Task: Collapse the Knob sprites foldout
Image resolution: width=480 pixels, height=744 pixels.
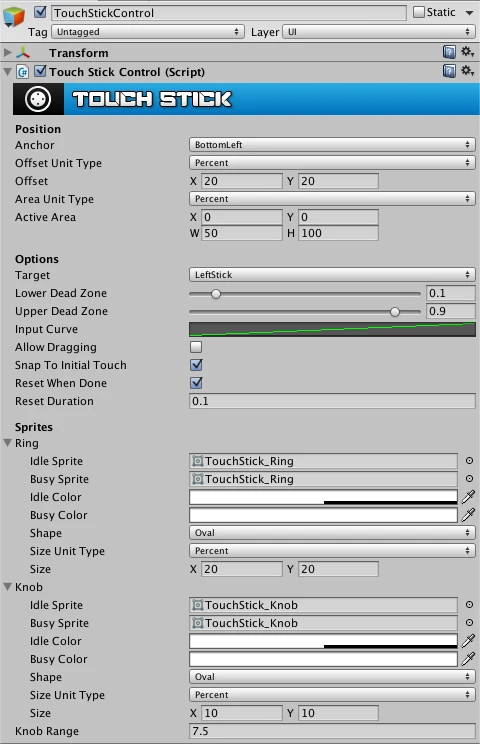Action: click(7, 586)
